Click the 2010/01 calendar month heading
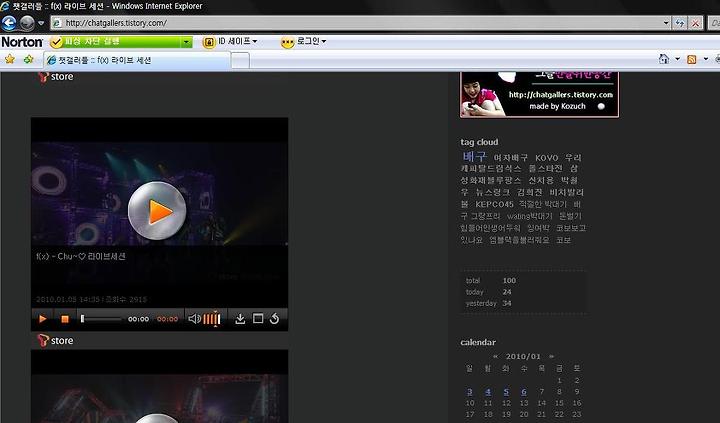720x423 pixels. tap(523, 356)
